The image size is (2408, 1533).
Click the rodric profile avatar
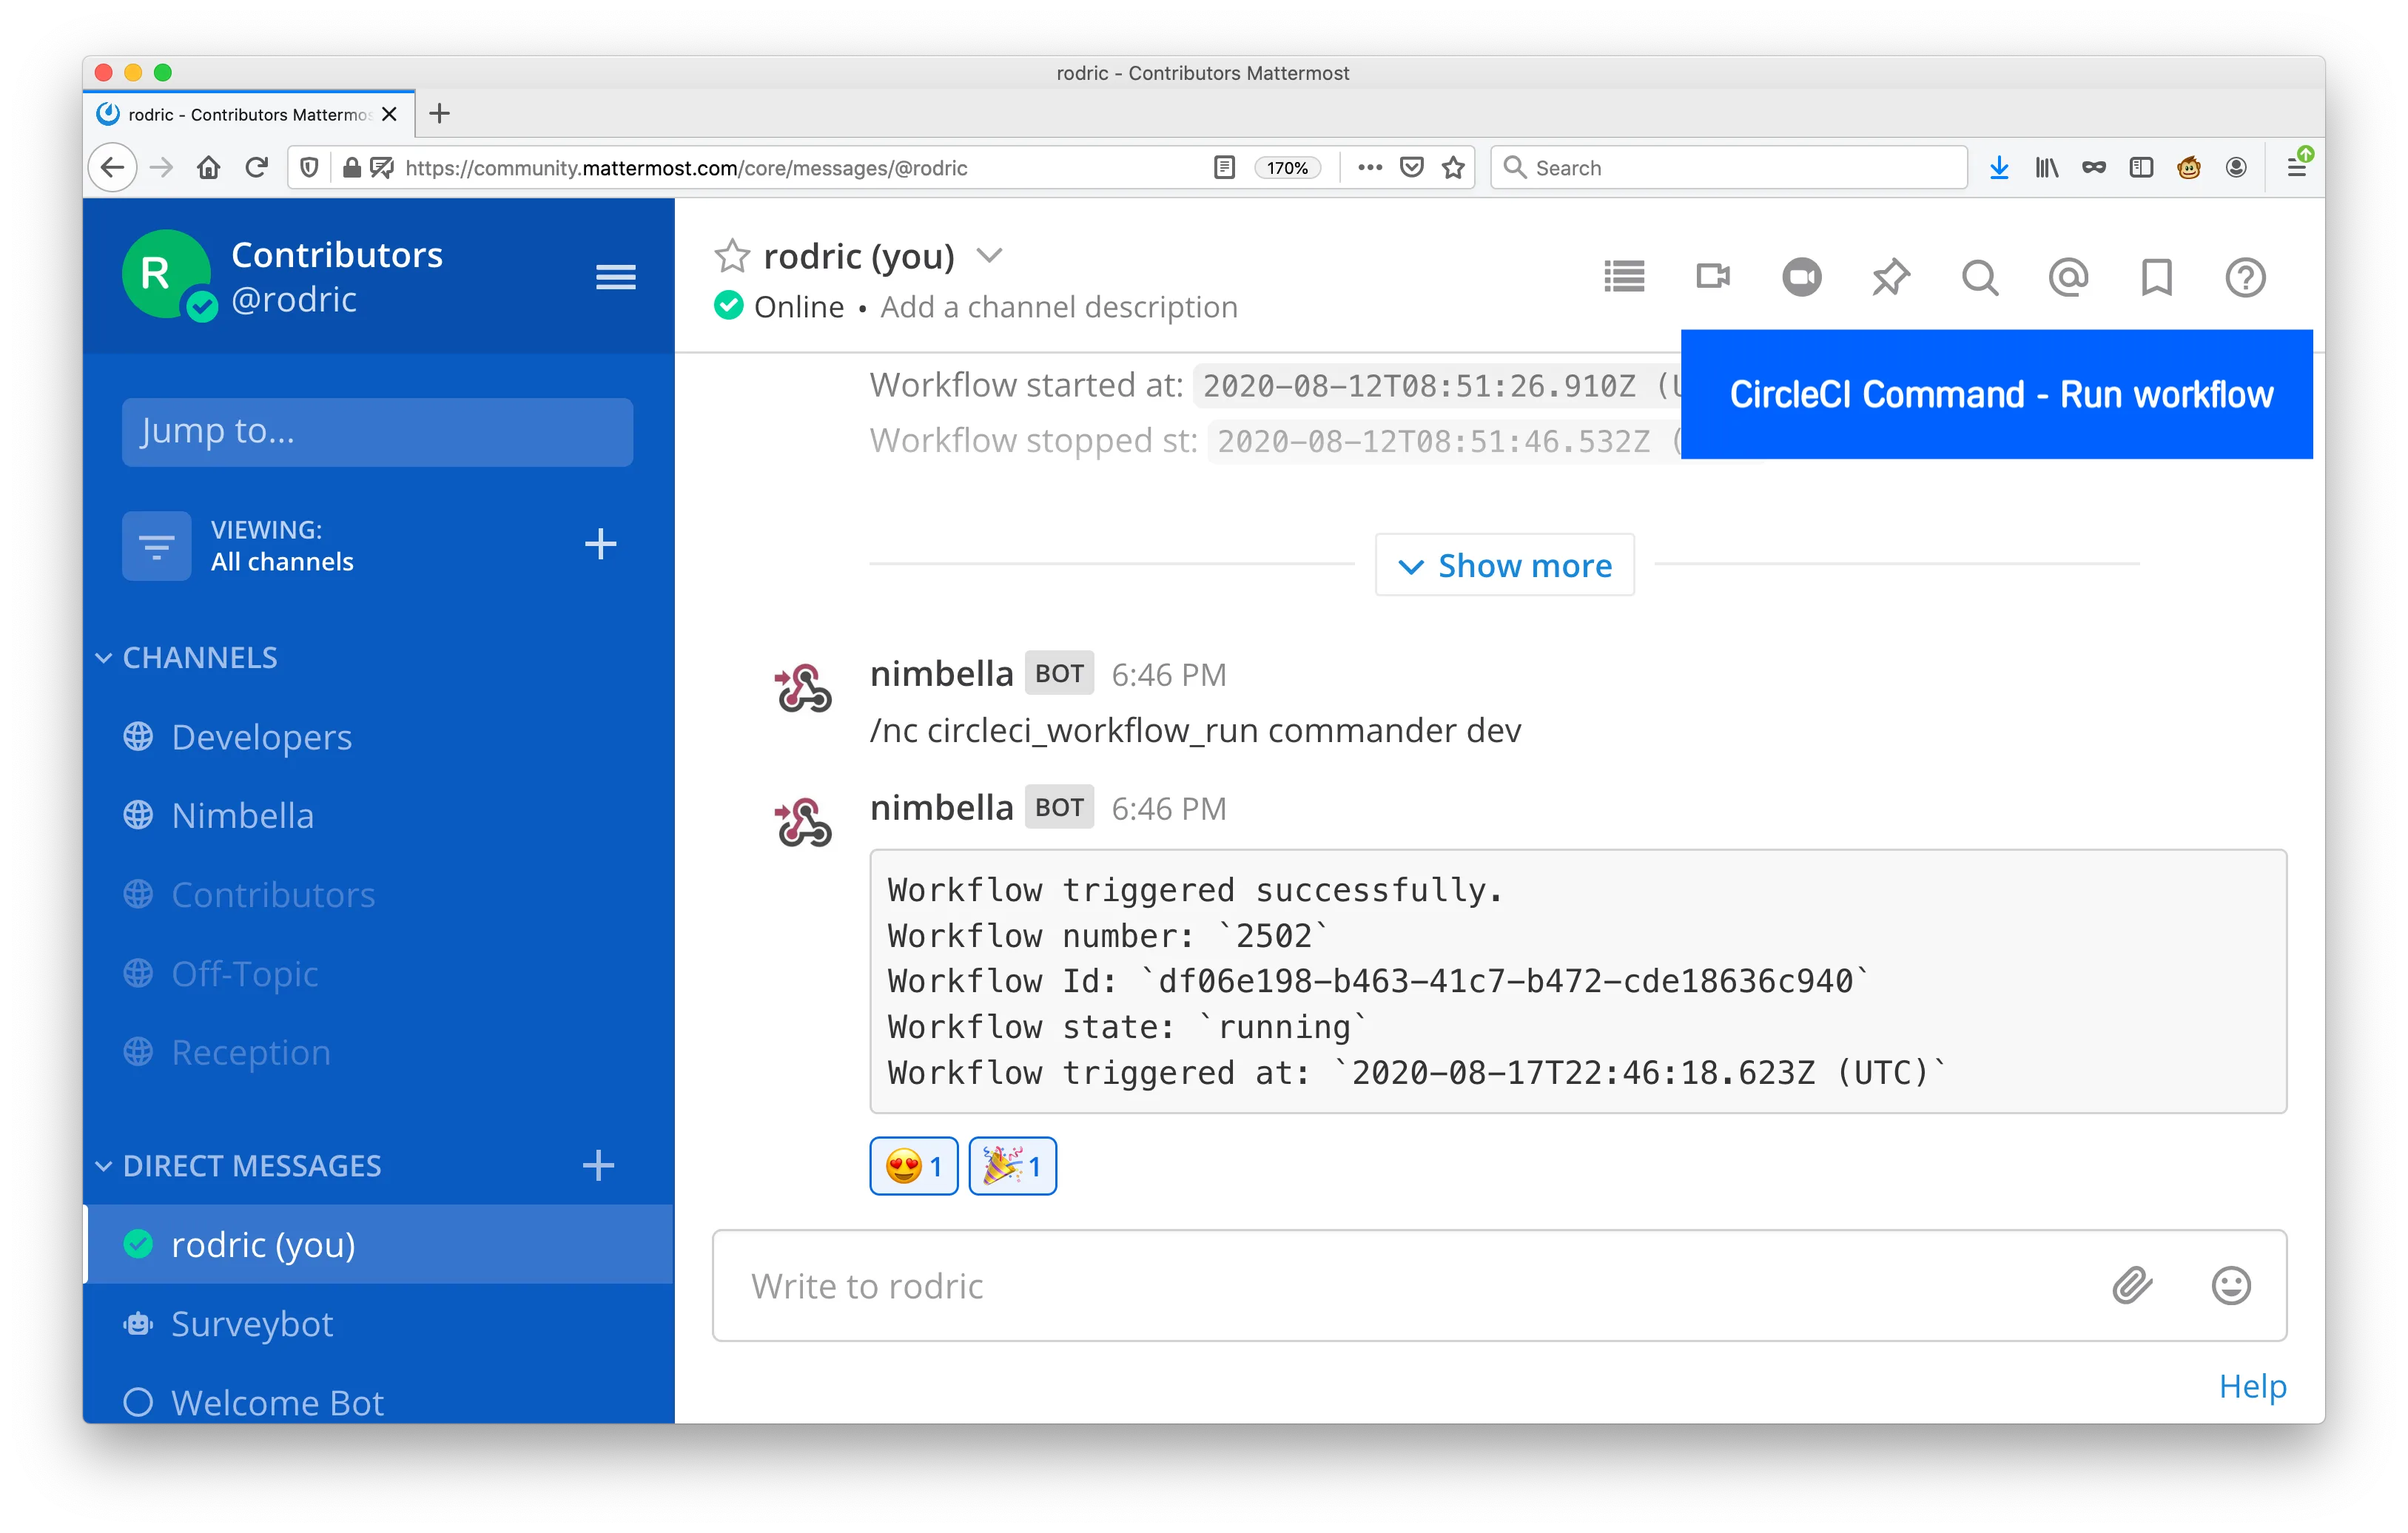(166, 274)
